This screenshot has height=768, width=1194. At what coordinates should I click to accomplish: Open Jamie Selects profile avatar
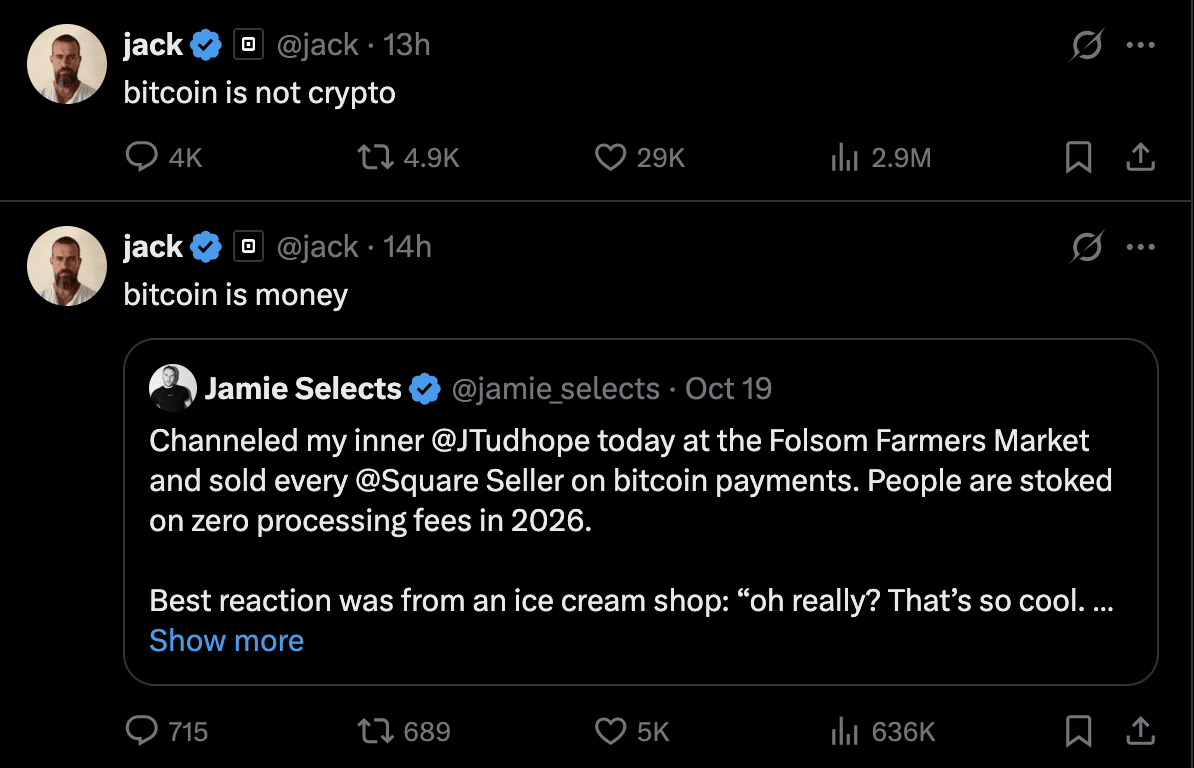coord(172,388)
